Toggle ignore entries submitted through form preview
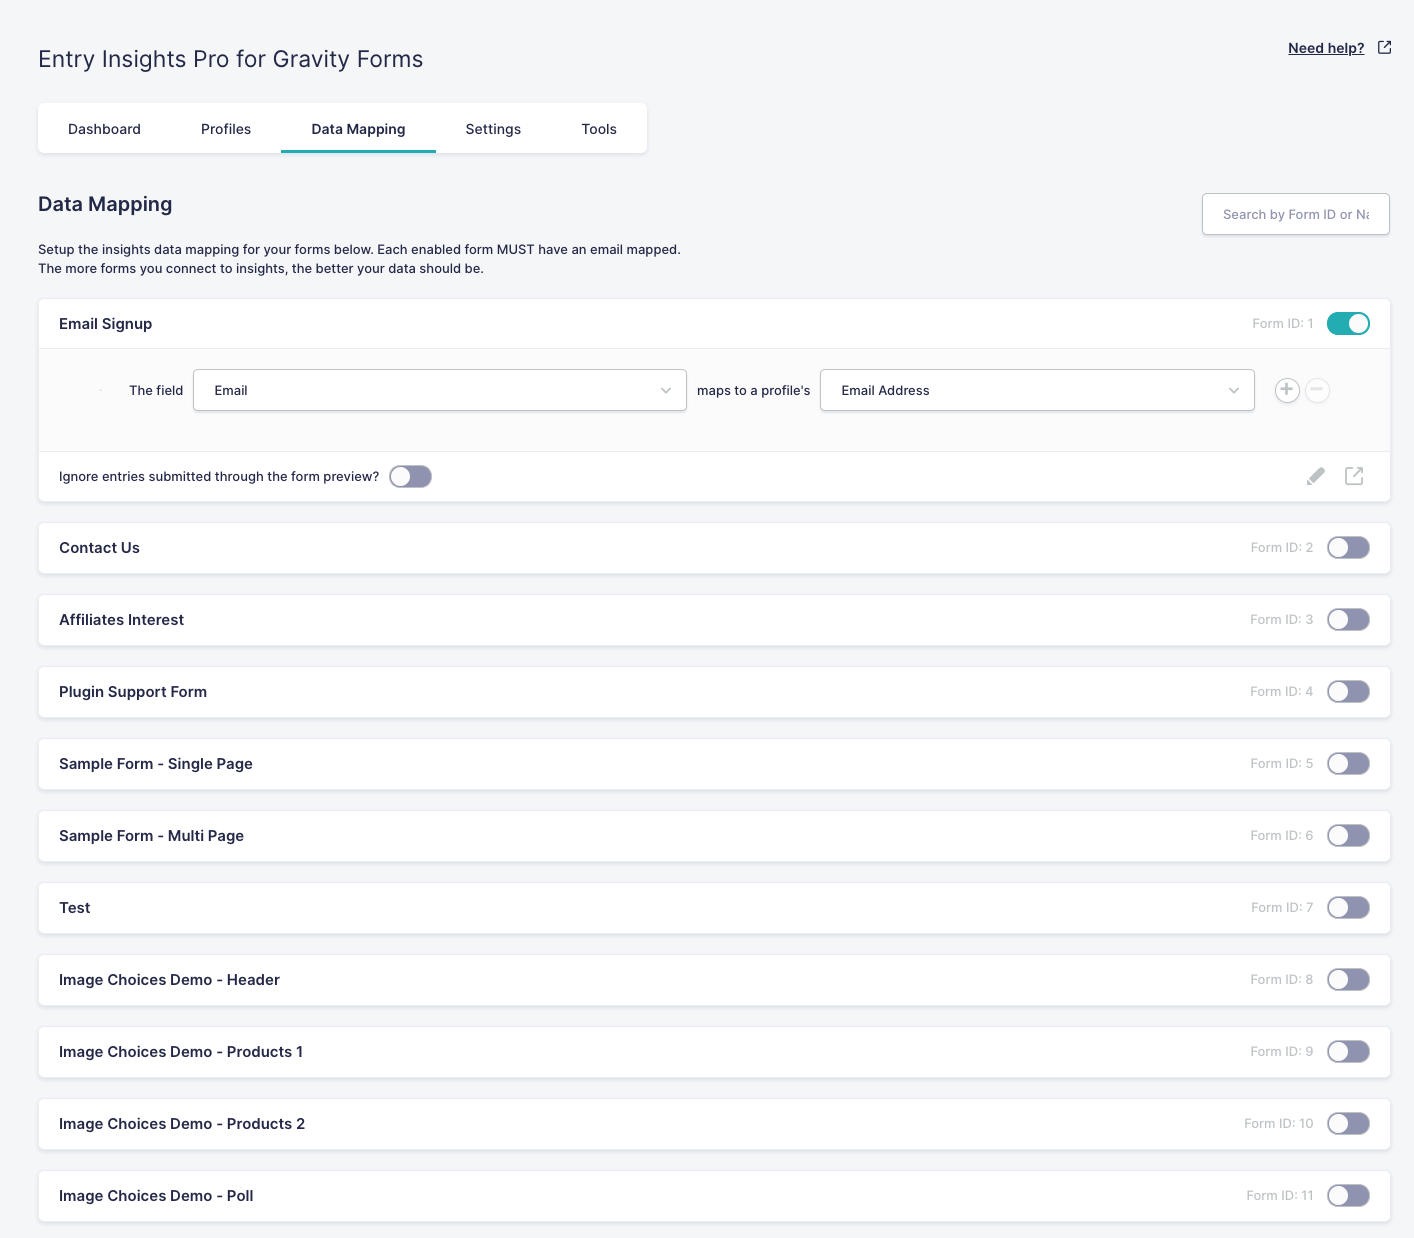This screenshot has height=1238, width=1414. point(410,476)
